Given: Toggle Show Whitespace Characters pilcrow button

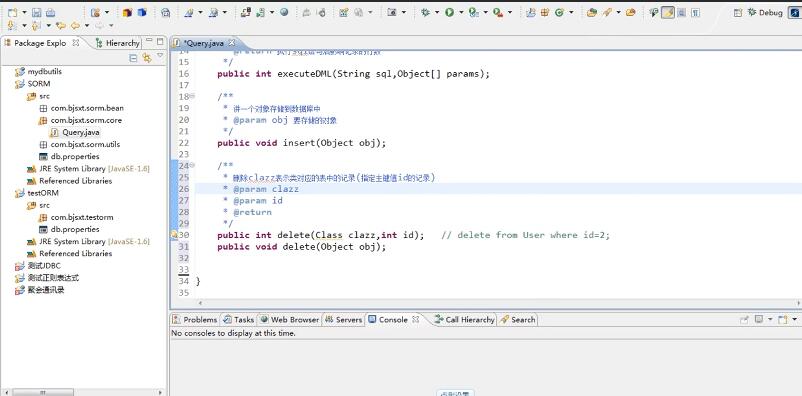Looking at the screenshot, I should (x=696, y=13).
